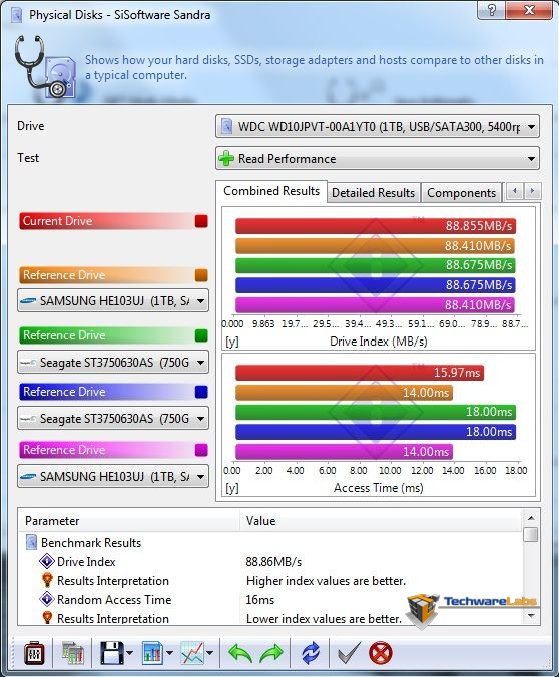This screenshot has width=559, height=677.
Task: Click the results list scrollbar down arrow
Action: (x=531, y=616)
